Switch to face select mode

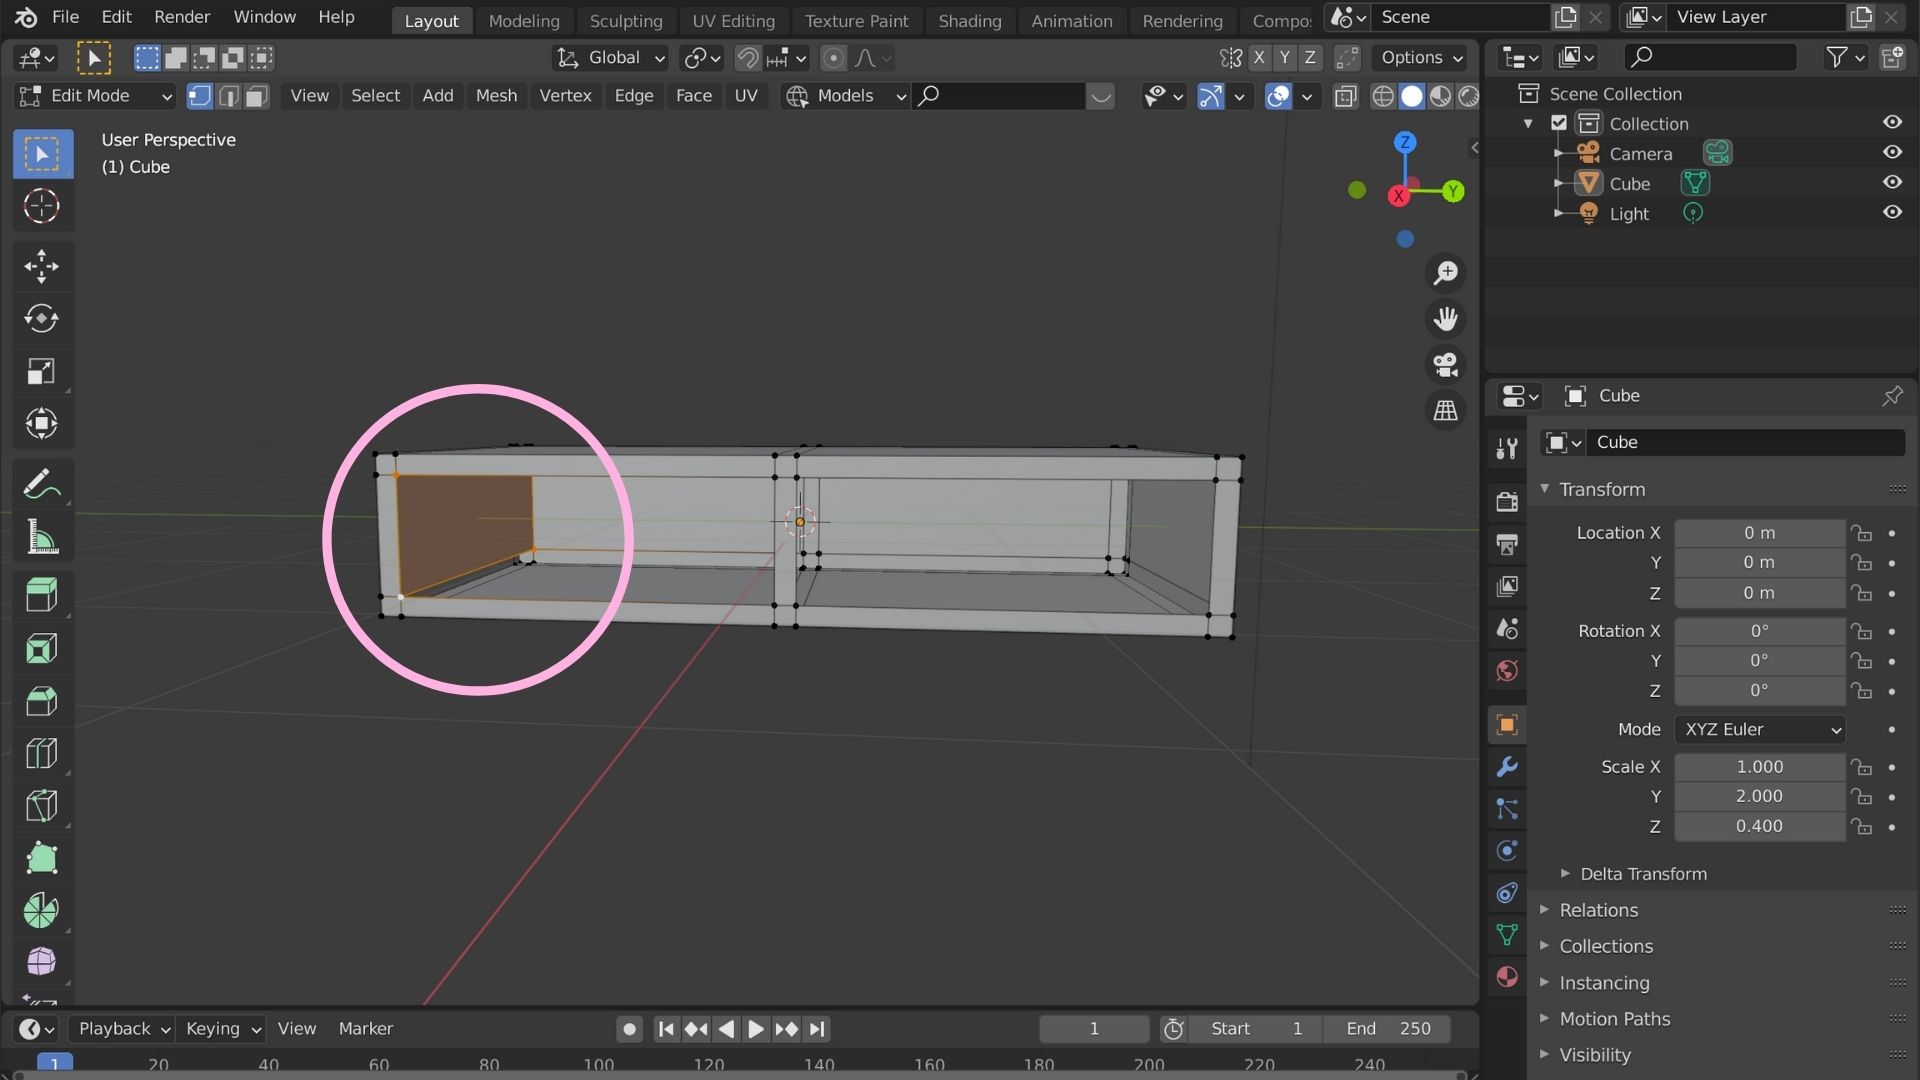(255, 96)
